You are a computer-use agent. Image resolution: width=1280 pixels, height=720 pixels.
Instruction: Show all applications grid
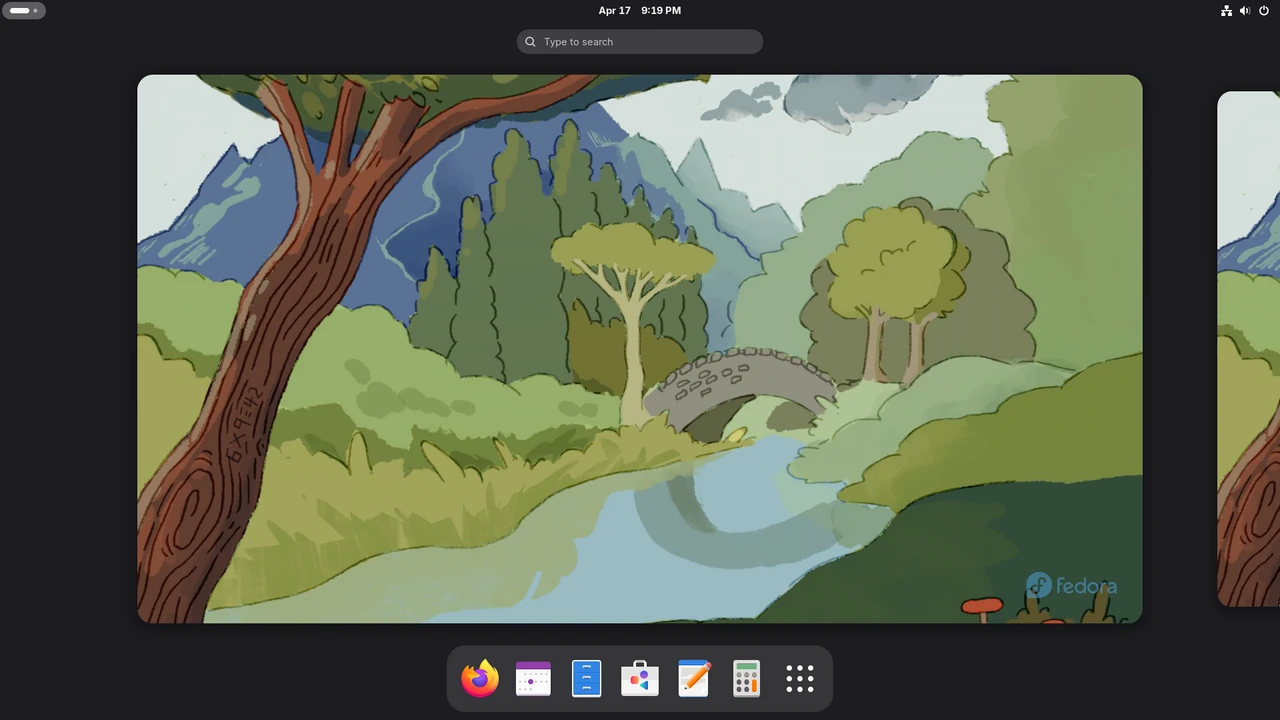click(x=800, y=679)
